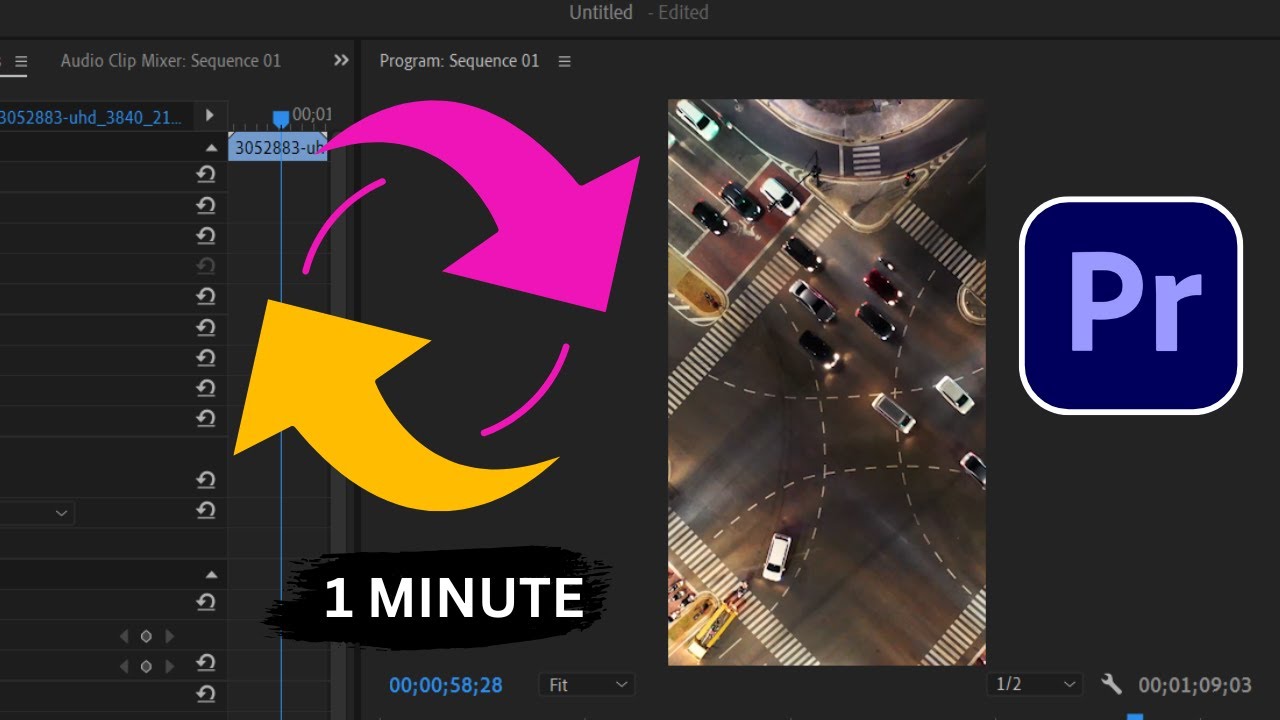Switch to Audio Clip Mixer: Sequence 01 tab
Screen dimensions: 1280x720
click(171, 61)
